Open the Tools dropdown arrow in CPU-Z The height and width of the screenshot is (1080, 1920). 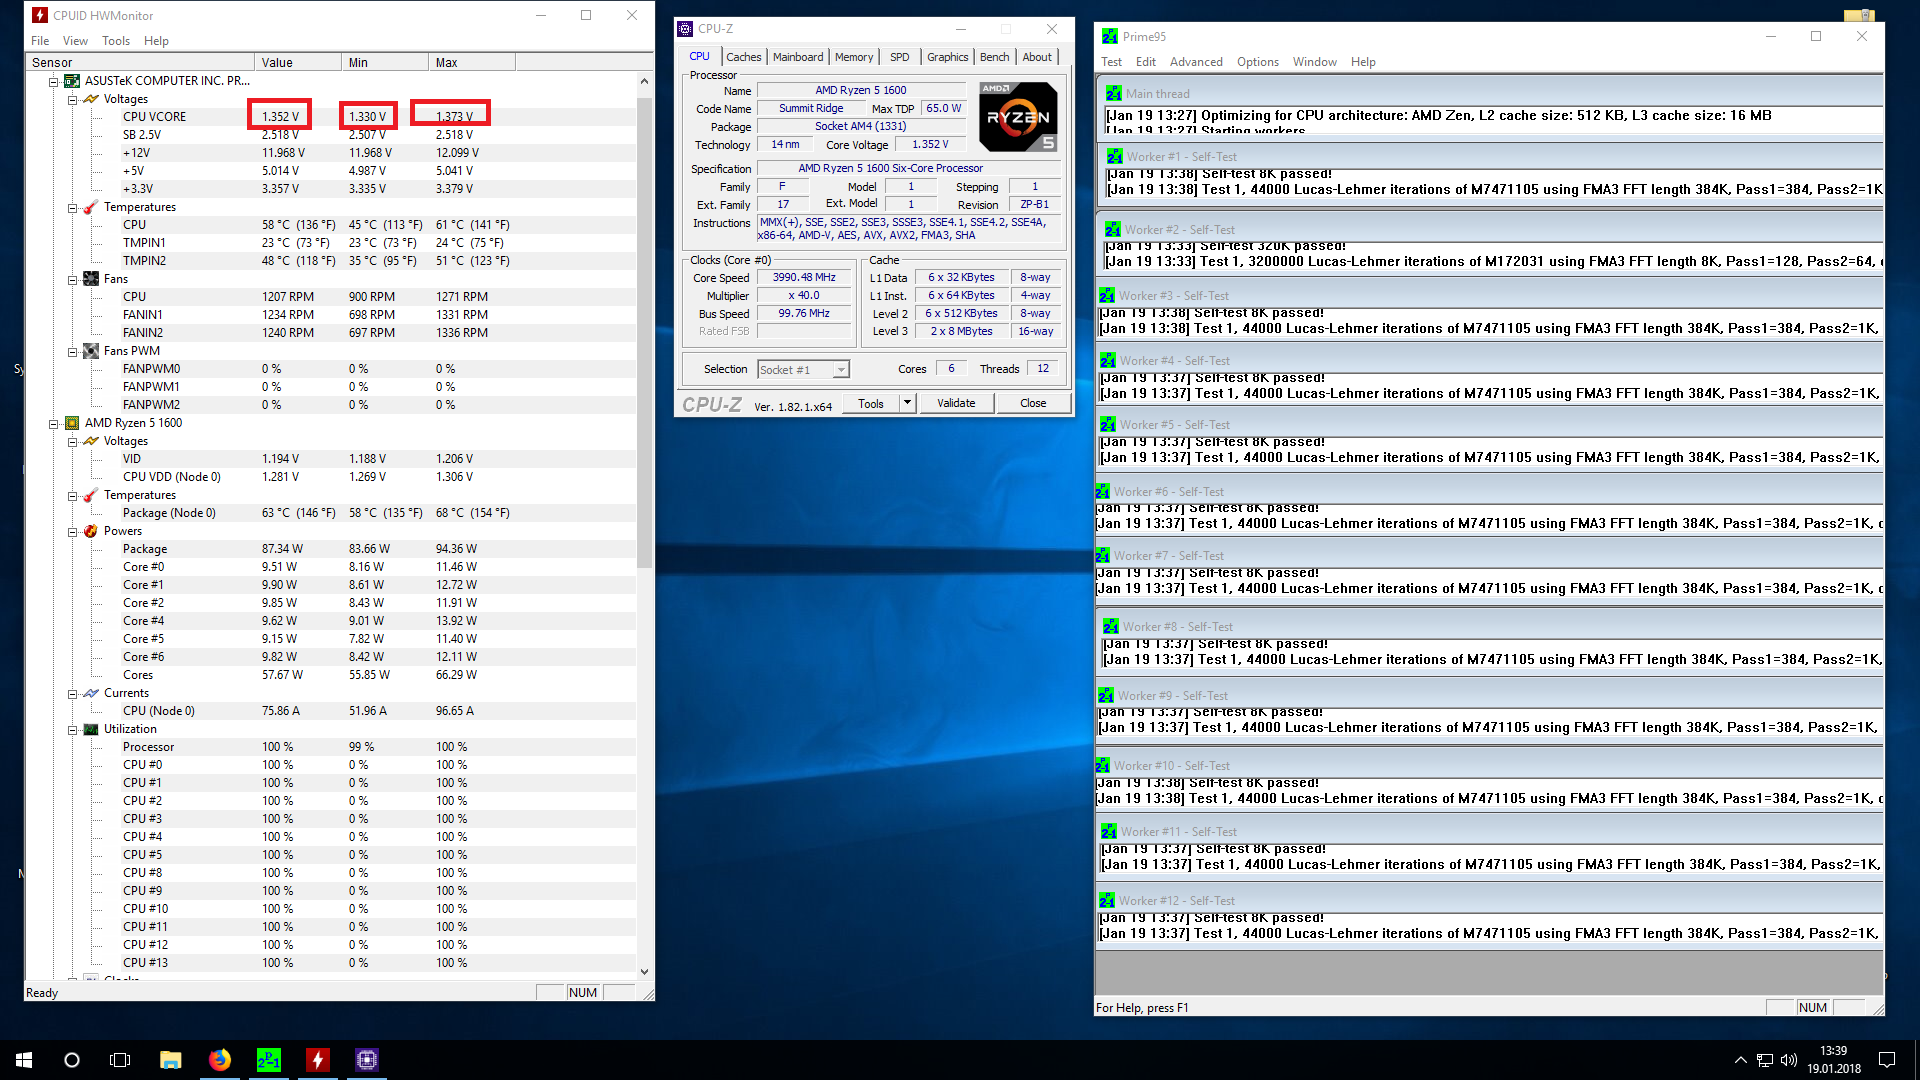(x=907, y=403)
